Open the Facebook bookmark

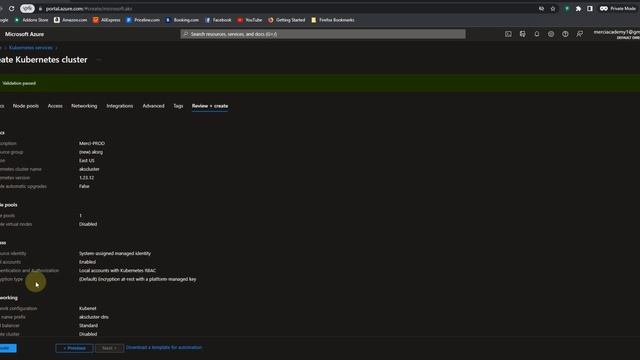(218, 20)
